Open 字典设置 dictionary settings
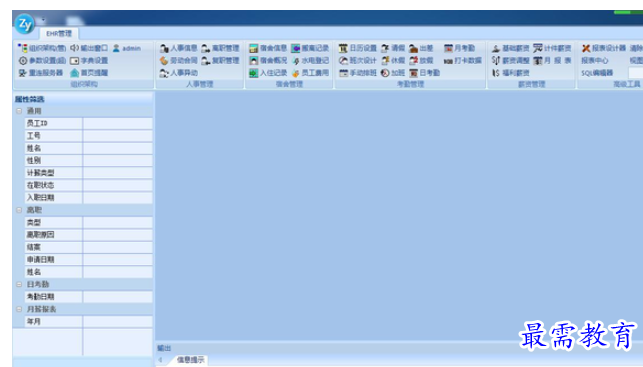This screenshot has height=367, width=643. [x=89, y=61]
